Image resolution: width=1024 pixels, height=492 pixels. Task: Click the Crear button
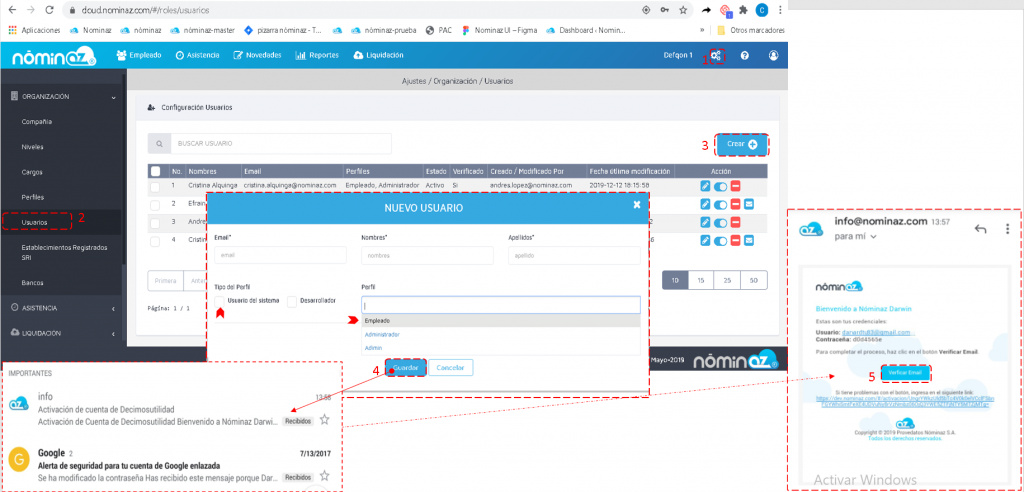click(x=742, y=144)
